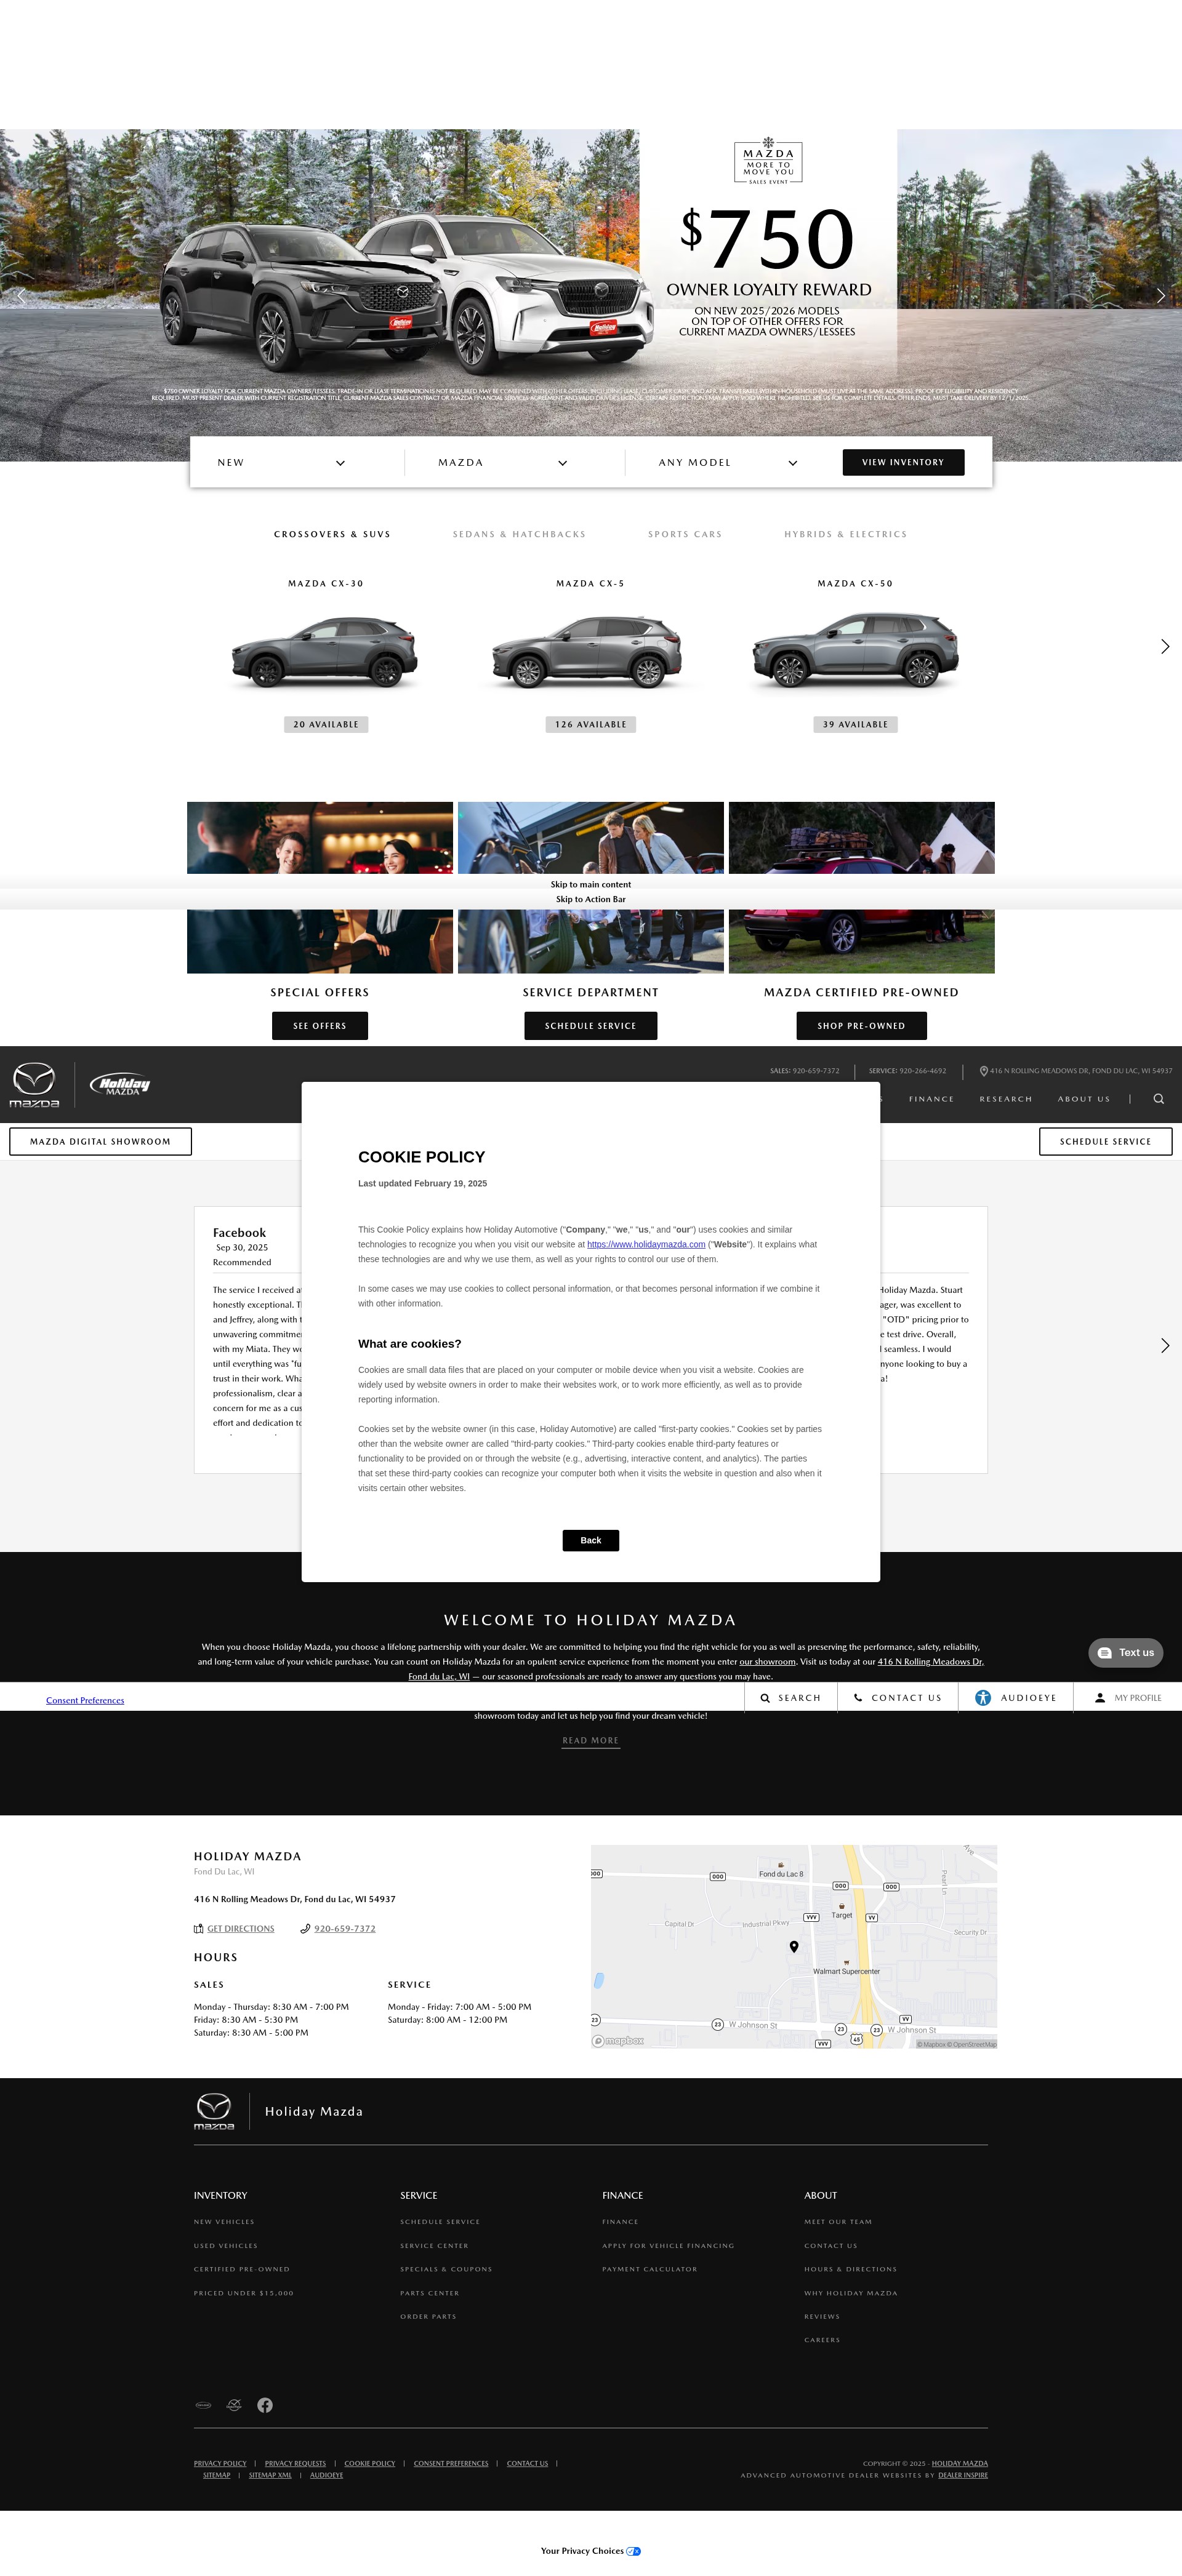Image resolution: width=1182 pixels, height=2576 pixels.
Task: Click Contact Us in the bottom action bar
Action: (897, 1697)
